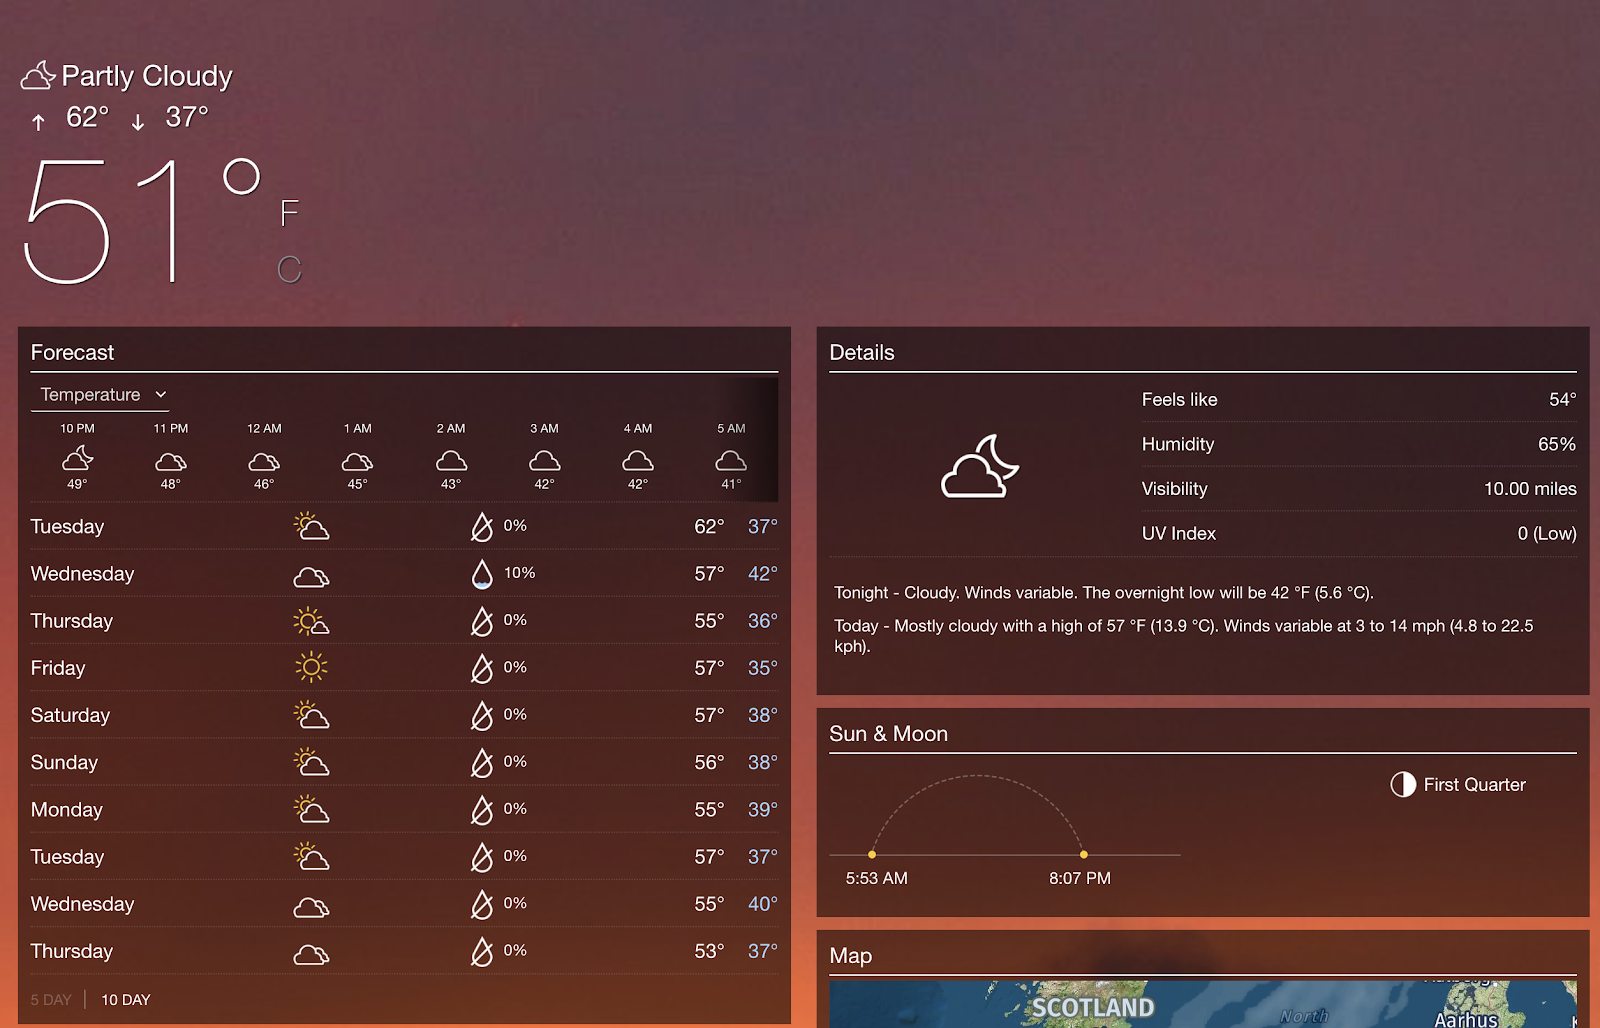Click the large cloud-moon icon in Details
The image size is (1600, 1028).
pyautogui.click(x=979, y=467)
